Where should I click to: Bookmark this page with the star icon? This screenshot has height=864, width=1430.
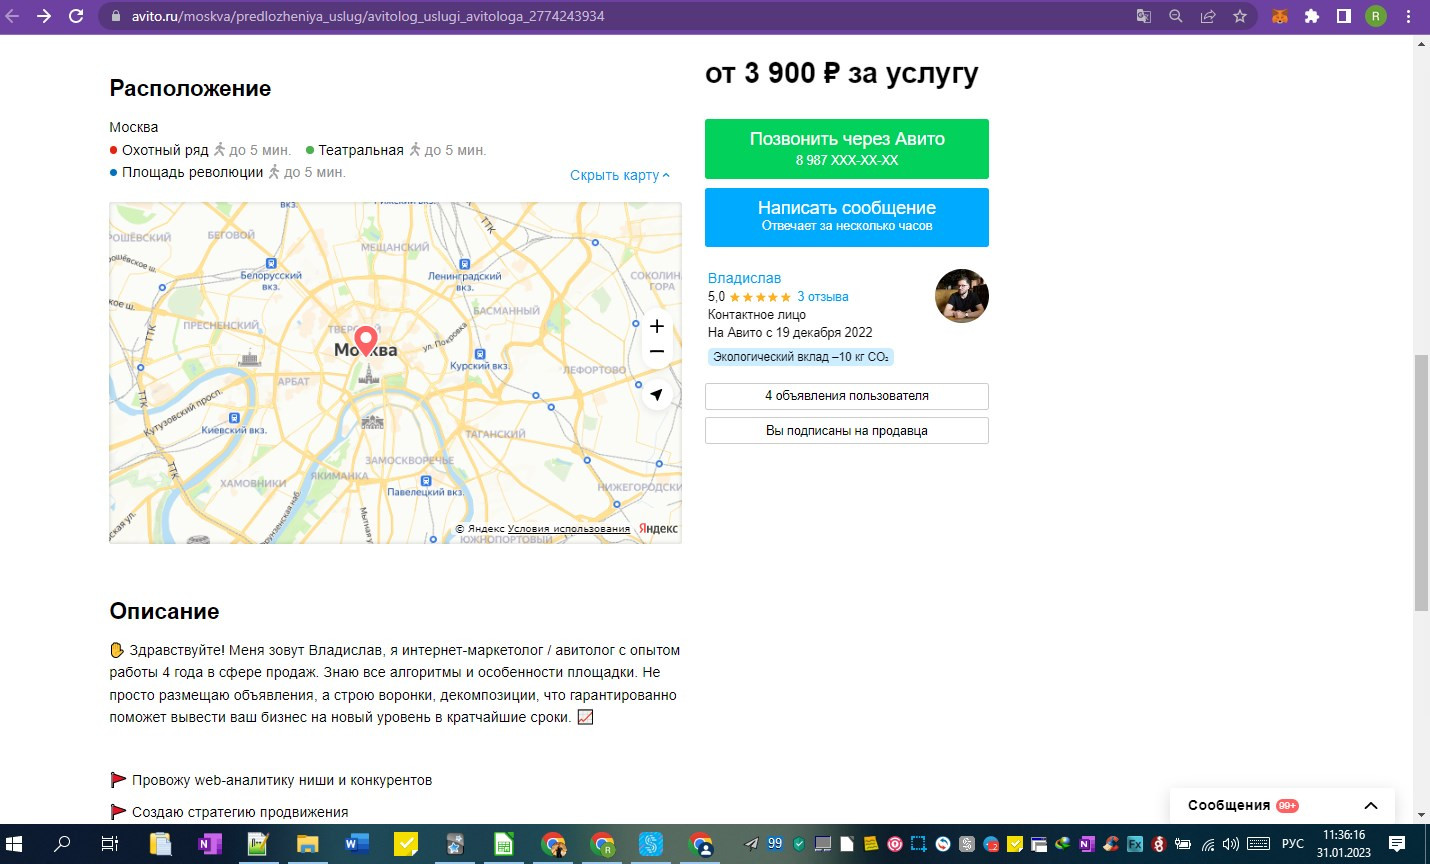tap(1240, 16)
